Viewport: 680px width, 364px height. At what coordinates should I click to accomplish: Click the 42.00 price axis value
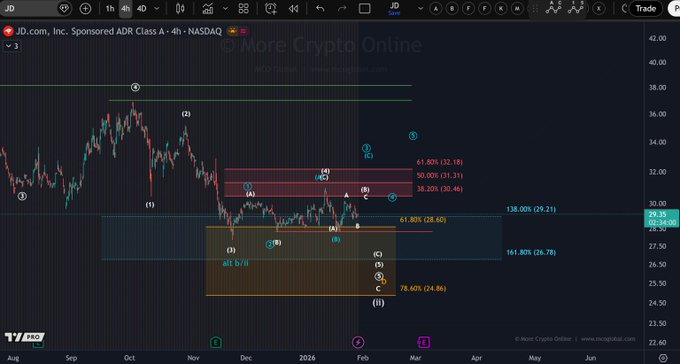click(657, 38)
